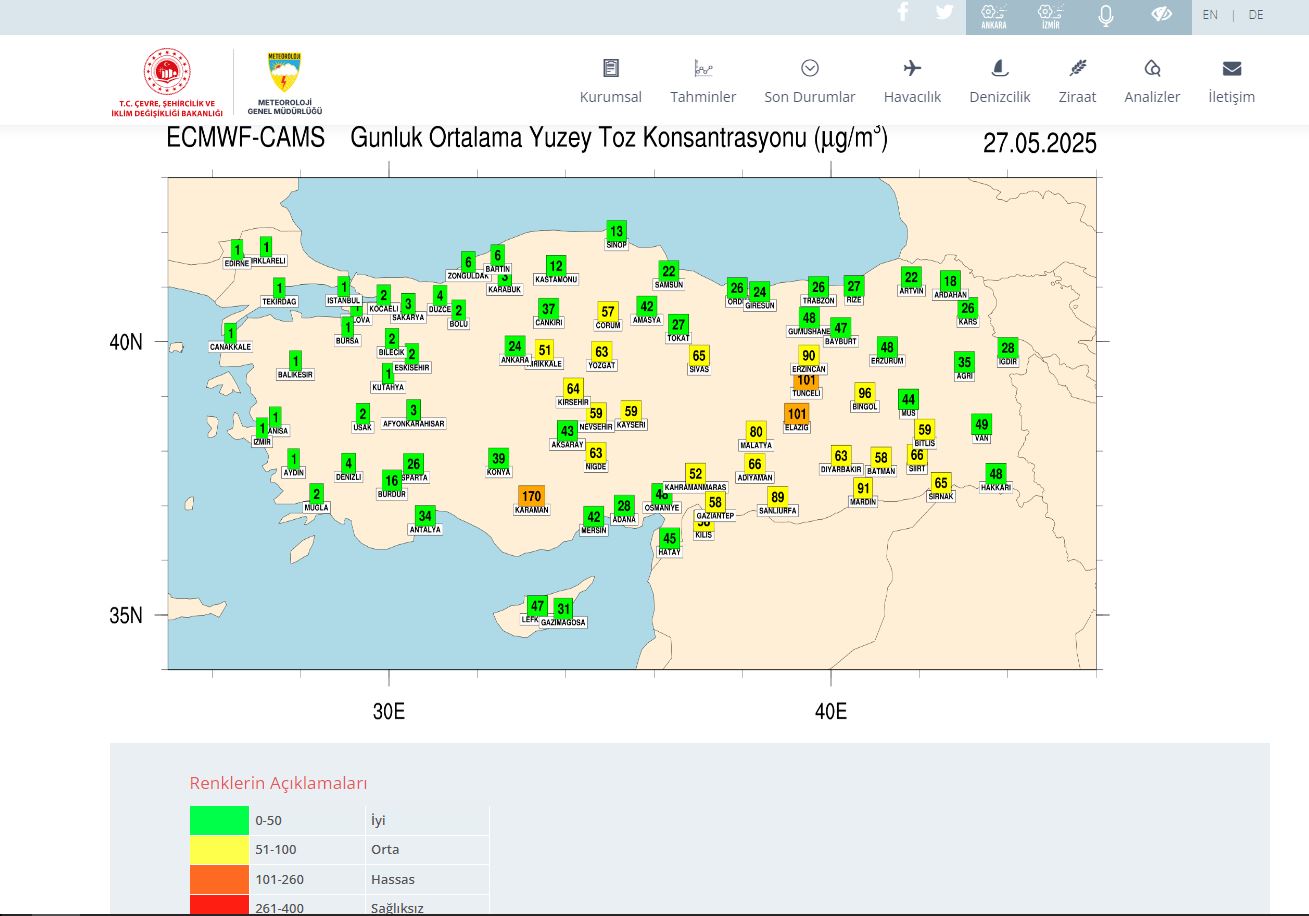Switch language to DE

(x=1256, y=15)
